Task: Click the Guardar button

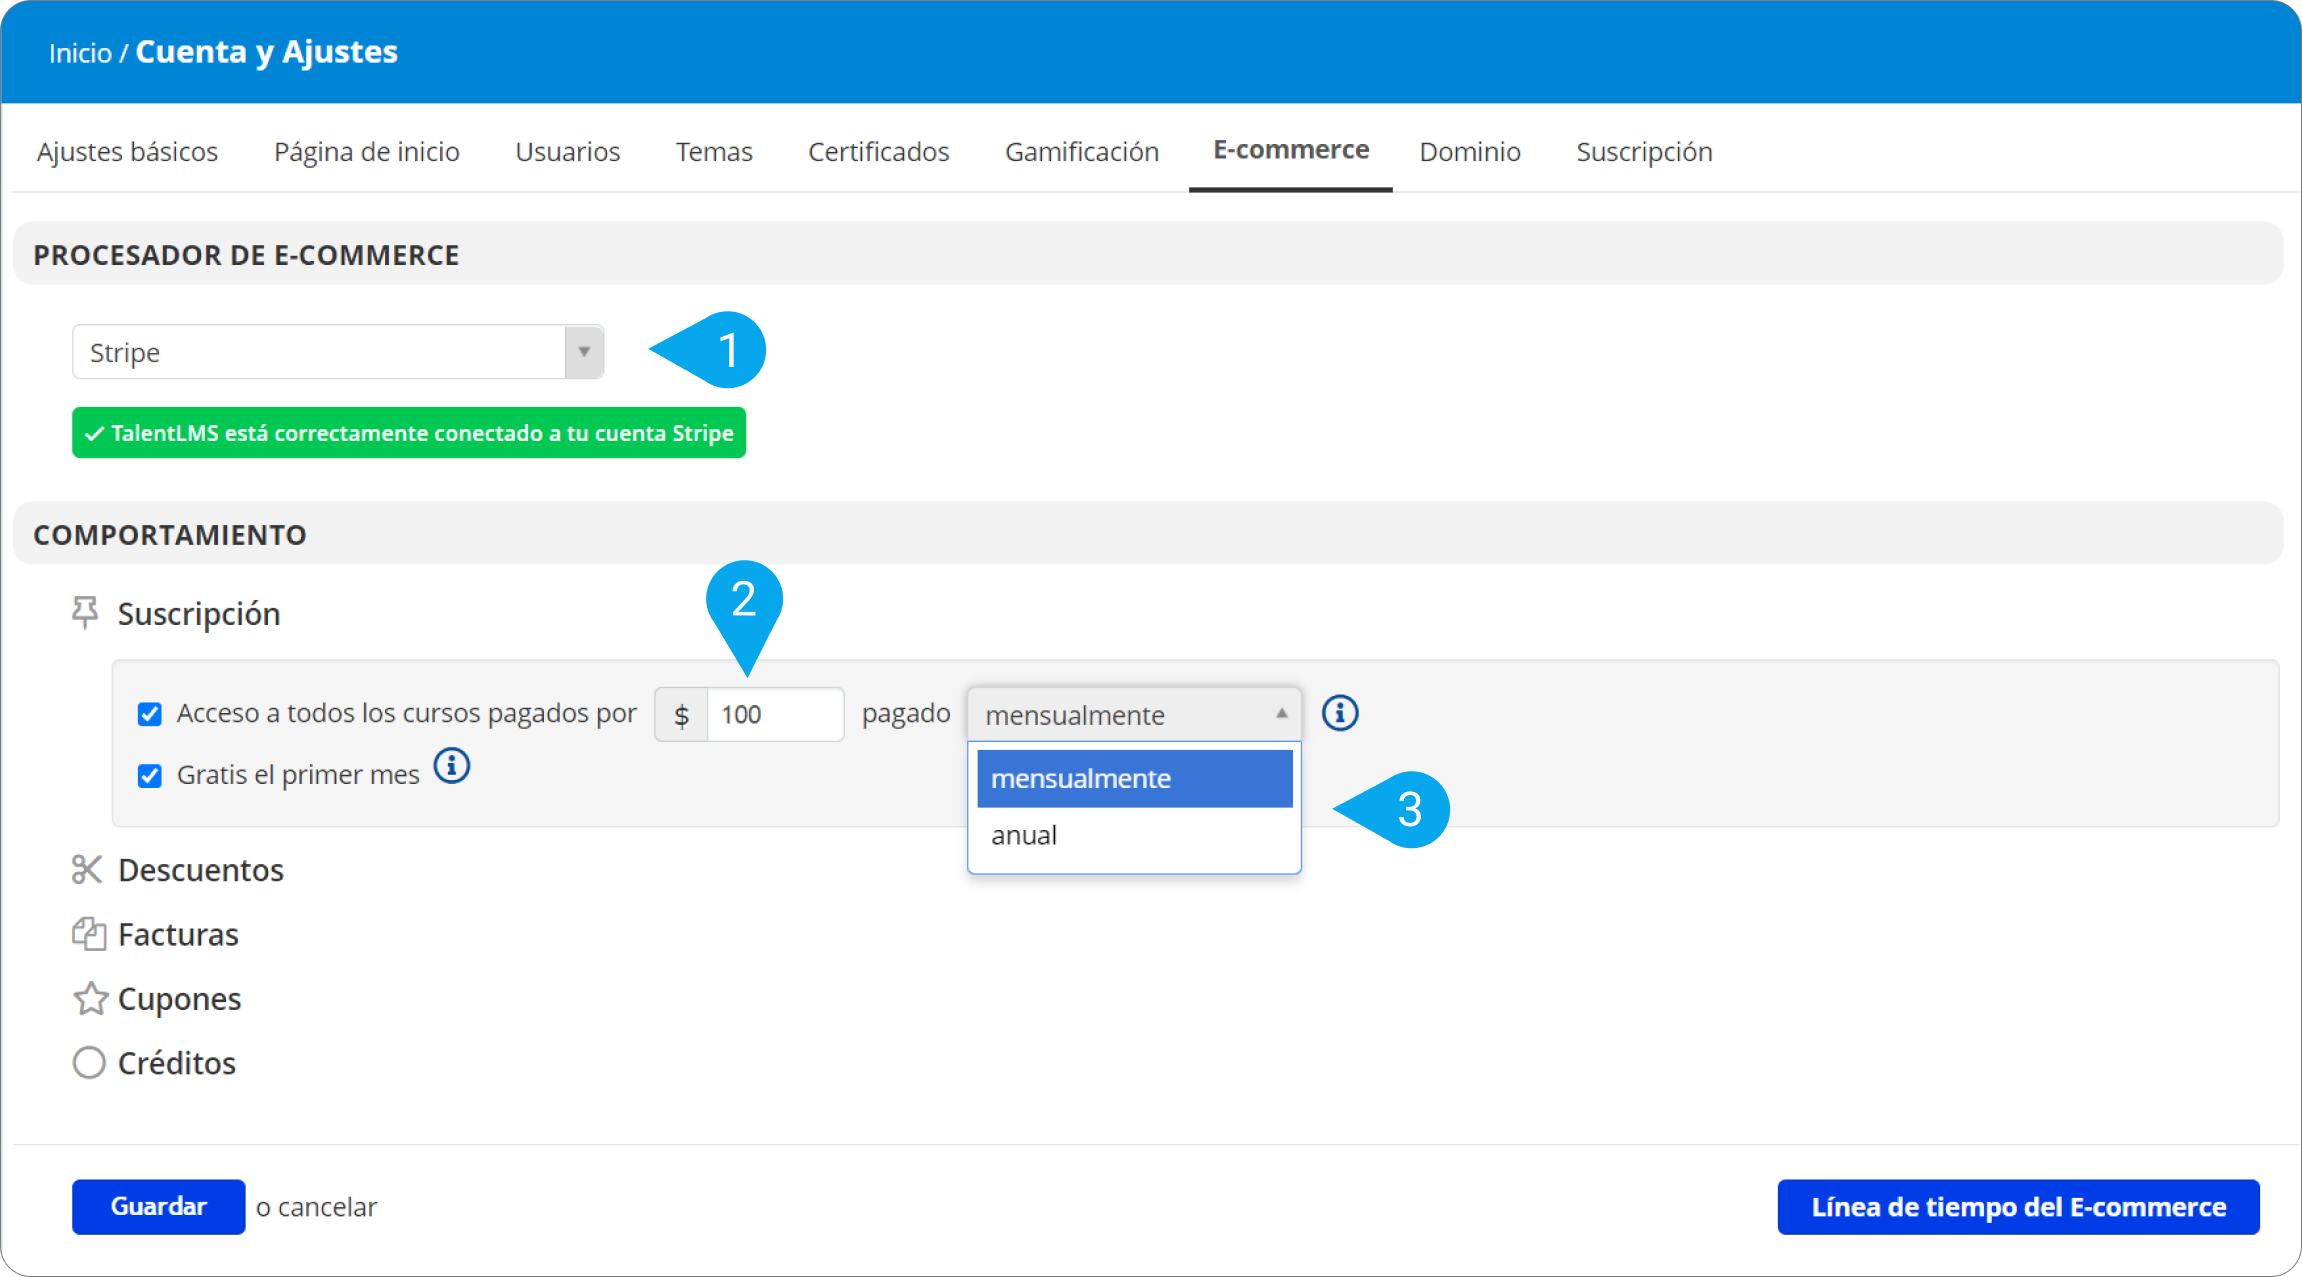Action: [158, 1206]
